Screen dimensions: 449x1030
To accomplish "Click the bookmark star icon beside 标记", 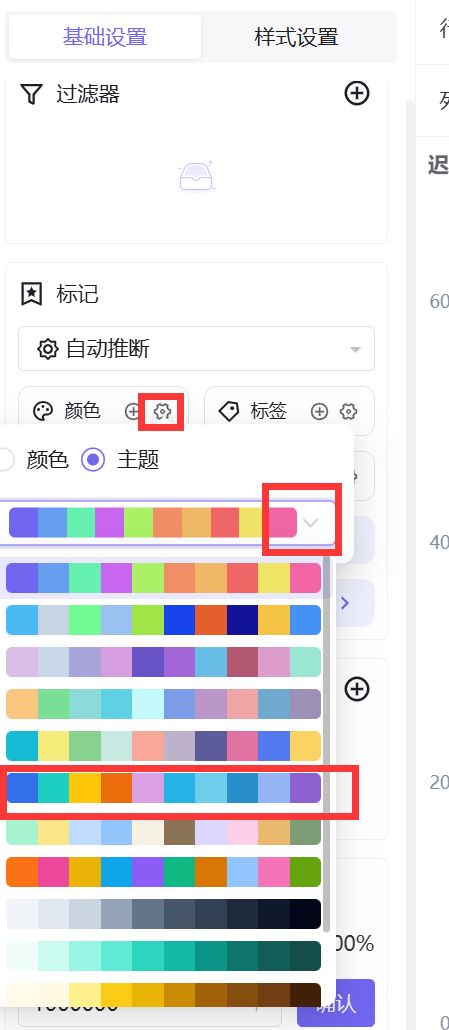I will tap(31, 294).
